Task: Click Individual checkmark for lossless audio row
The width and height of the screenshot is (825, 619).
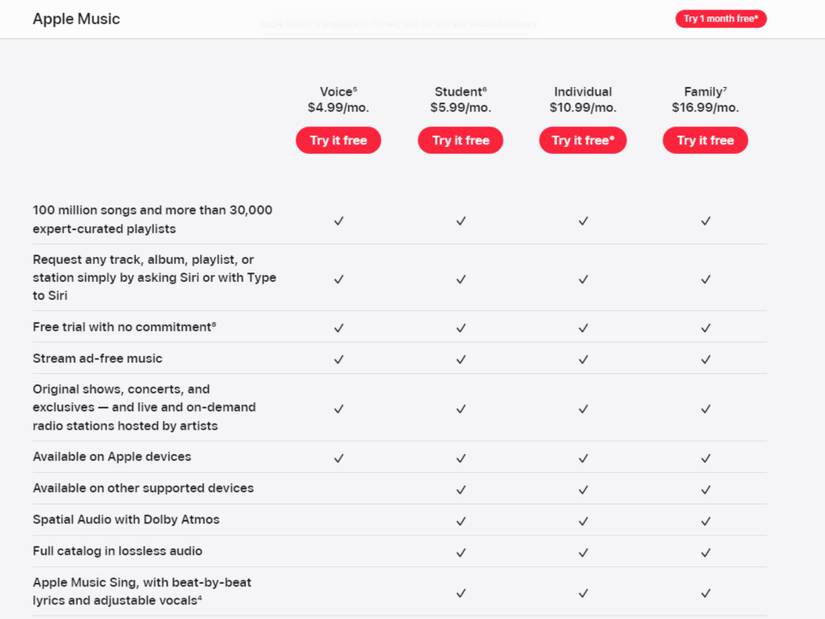Action: (x=583, y=553)
